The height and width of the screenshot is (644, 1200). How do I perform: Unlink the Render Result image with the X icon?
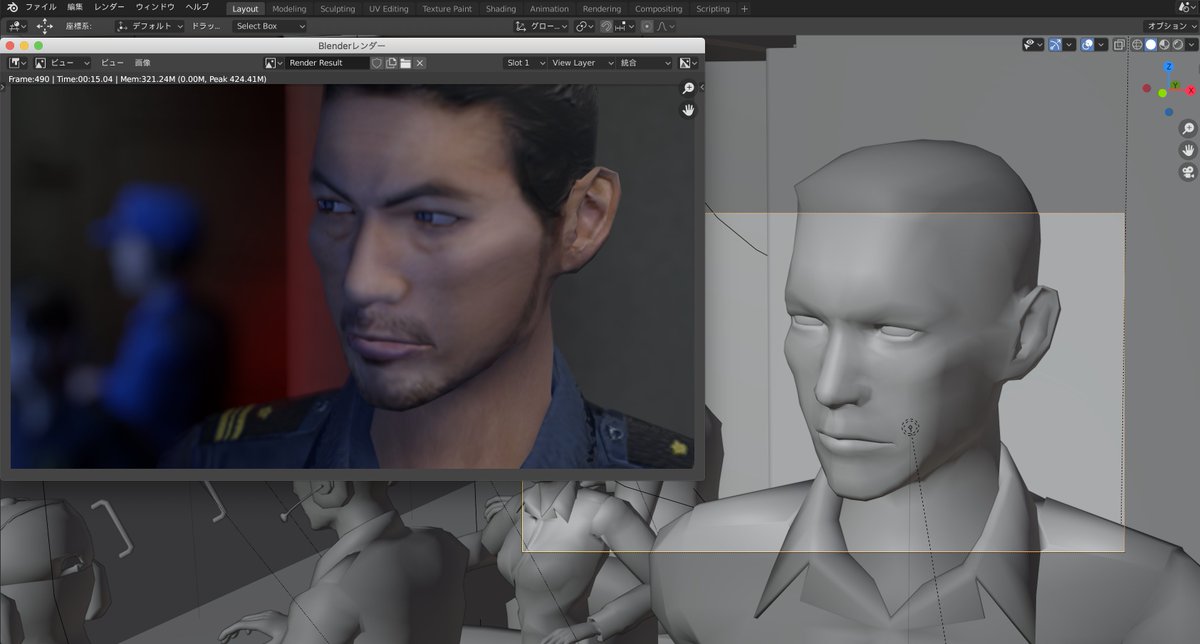point(419,62)
